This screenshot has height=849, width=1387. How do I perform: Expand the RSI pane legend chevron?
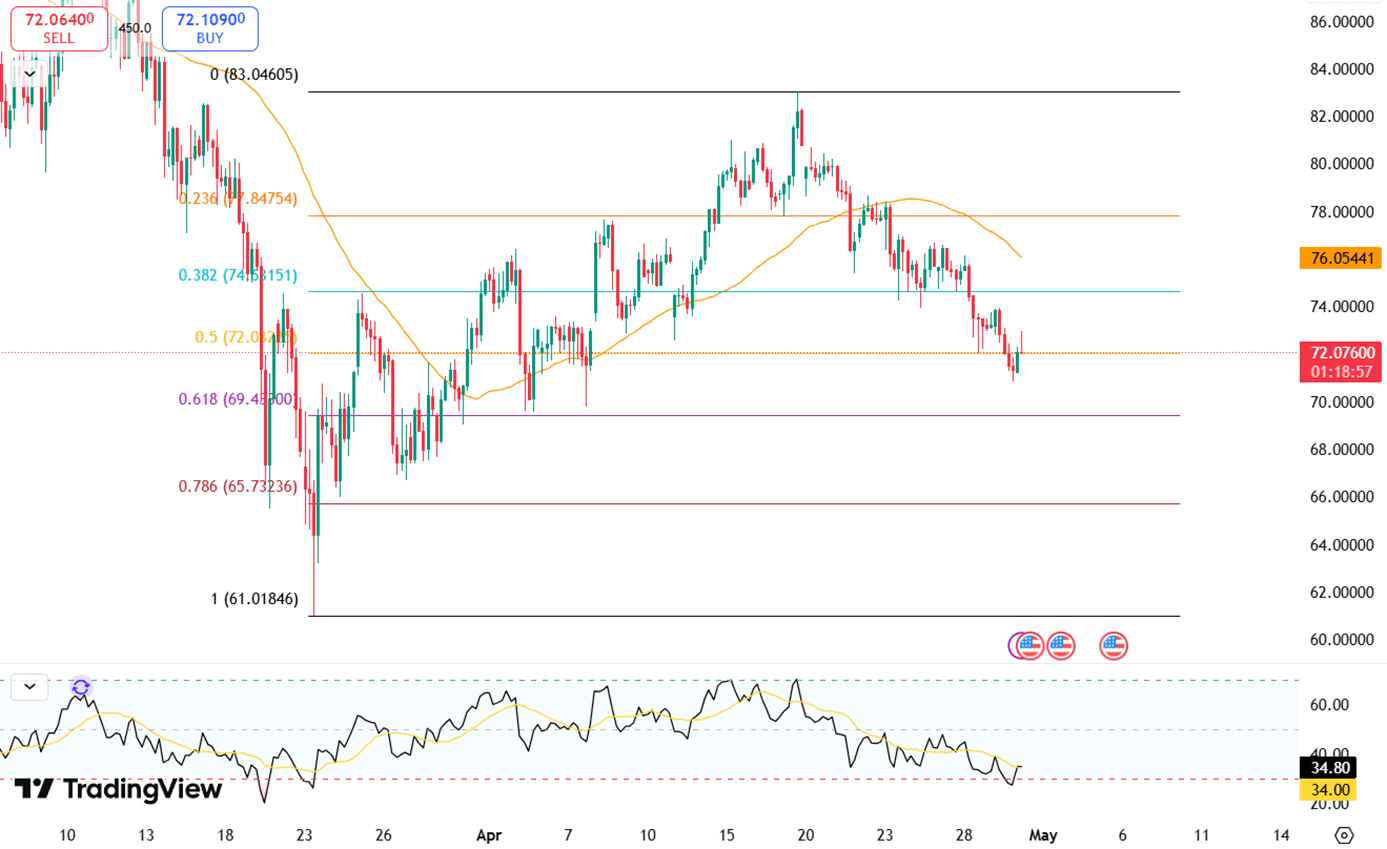[x=30, y=687]
